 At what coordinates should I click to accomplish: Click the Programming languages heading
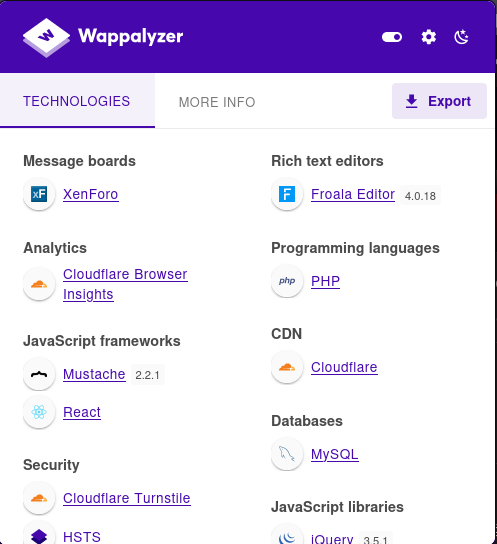(x=355, y=248)
